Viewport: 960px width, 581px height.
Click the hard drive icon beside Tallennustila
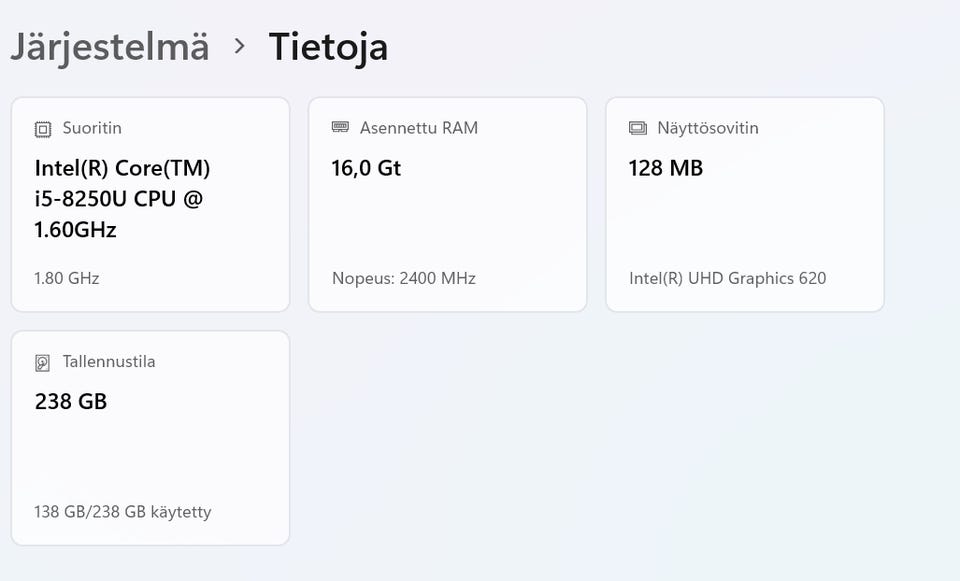coord(42,363)
